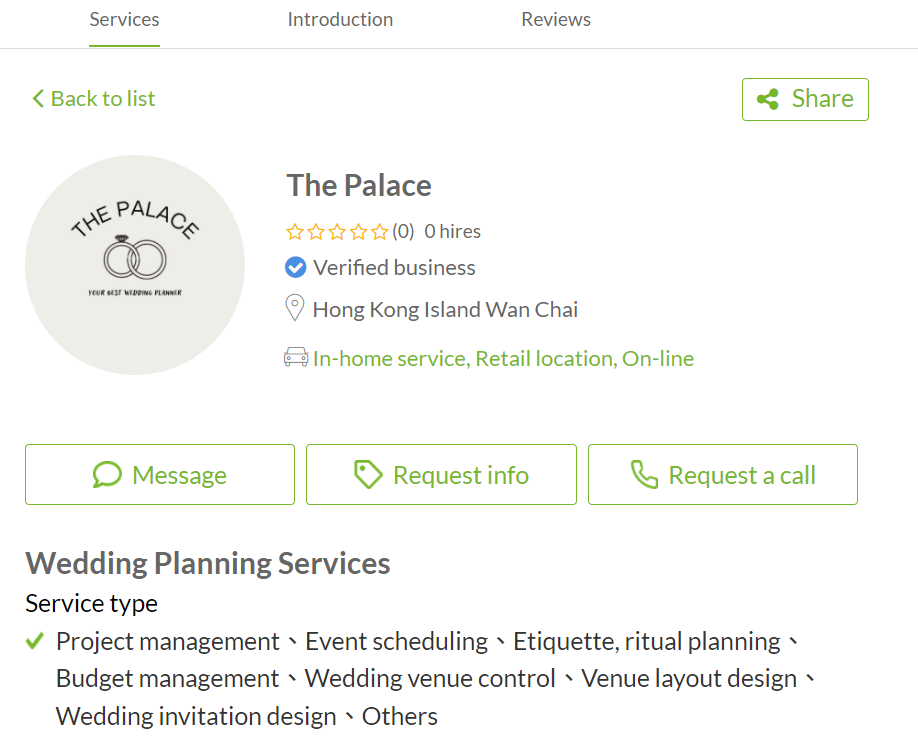Open The Palace logo image

(x=135, y=265)
